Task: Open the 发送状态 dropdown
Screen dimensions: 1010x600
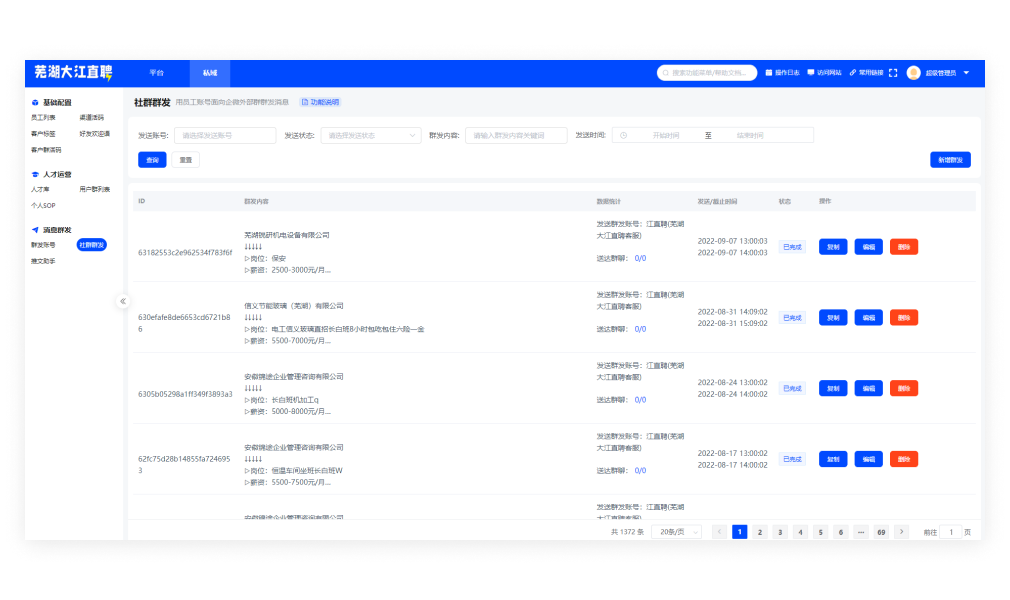Action: point(373,135)
